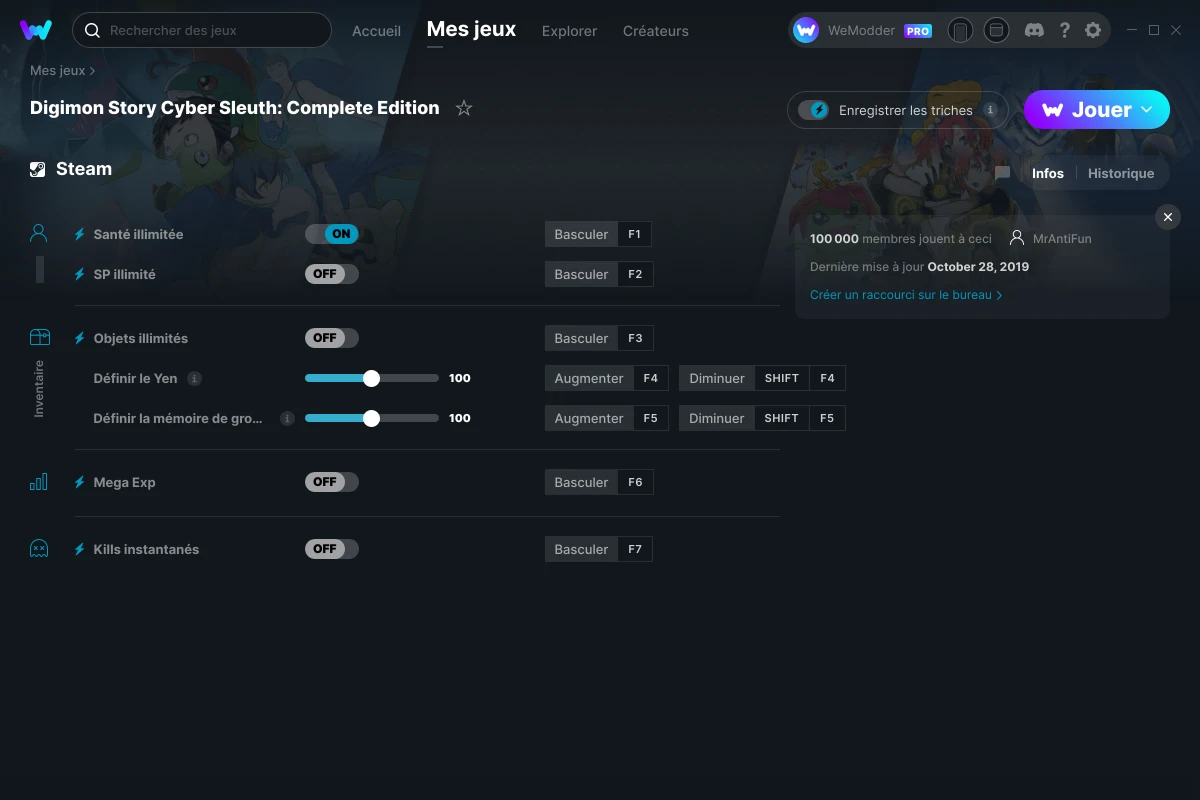Image resolution: width=1200 pixels, height=800 pixels.
Task: Click lightning icon beside Santé illimitée
Action: tap(80, 234)
